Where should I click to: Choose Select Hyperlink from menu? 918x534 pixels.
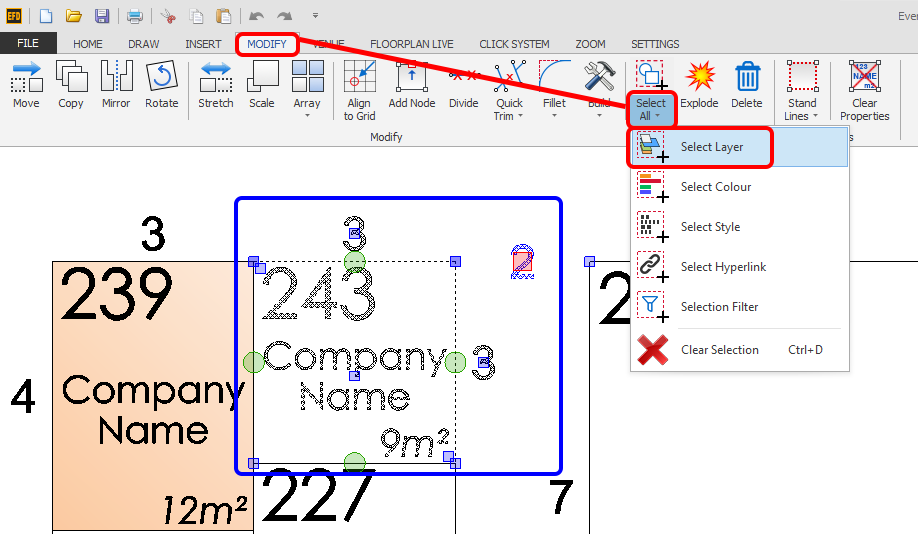(x=739, y=266)
